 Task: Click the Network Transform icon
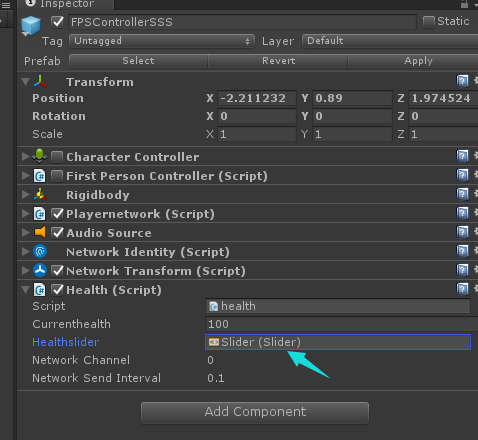[x=40, y=270]
